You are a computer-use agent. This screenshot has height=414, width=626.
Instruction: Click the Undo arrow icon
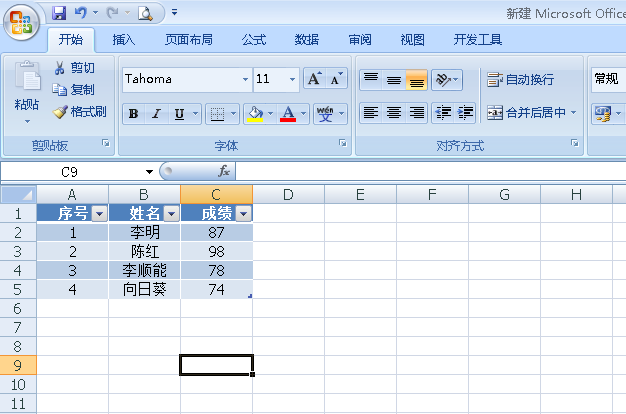[x=80, y=13]
